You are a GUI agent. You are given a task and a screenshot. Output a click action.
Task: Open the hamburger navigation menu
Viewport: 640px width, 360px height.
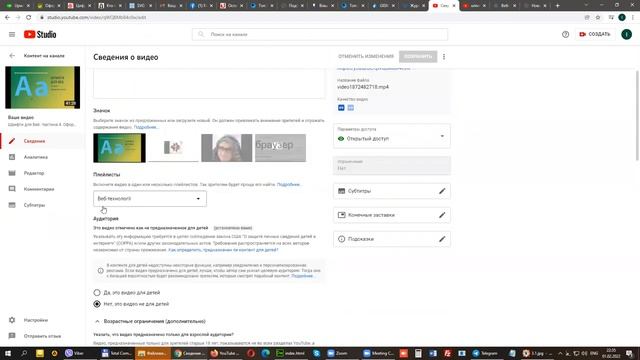point(12,35)
